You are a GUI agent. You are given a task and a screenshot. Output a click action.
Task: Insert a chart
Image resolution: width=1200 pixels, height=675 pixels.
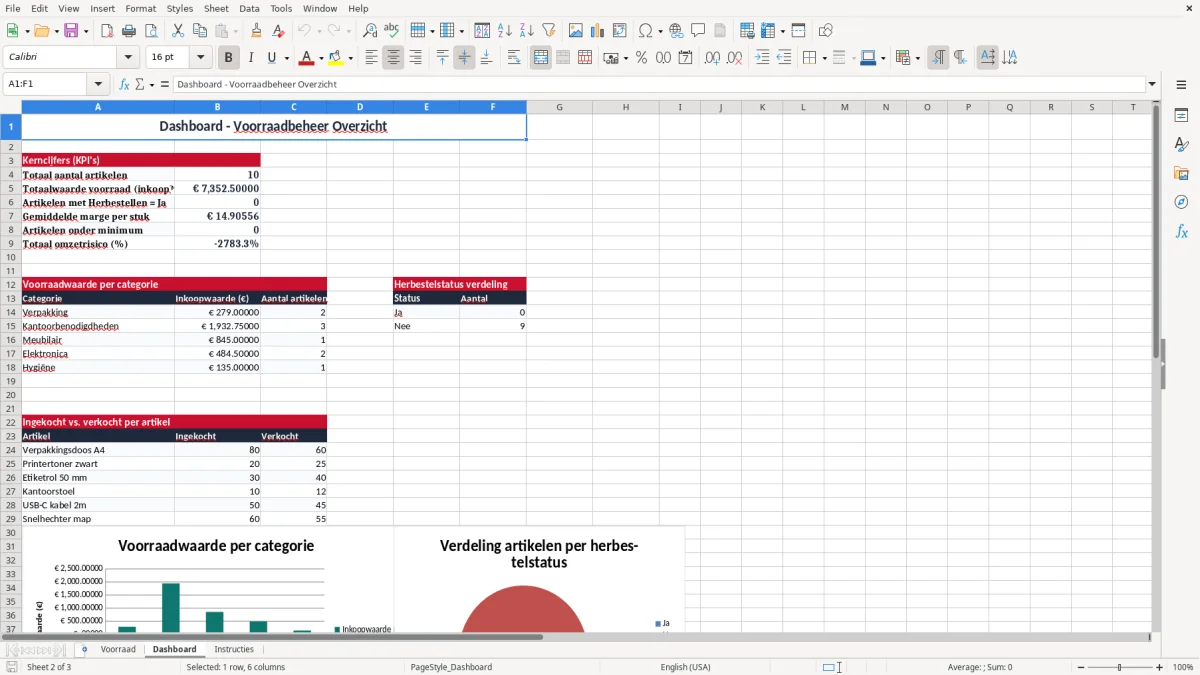598,31
